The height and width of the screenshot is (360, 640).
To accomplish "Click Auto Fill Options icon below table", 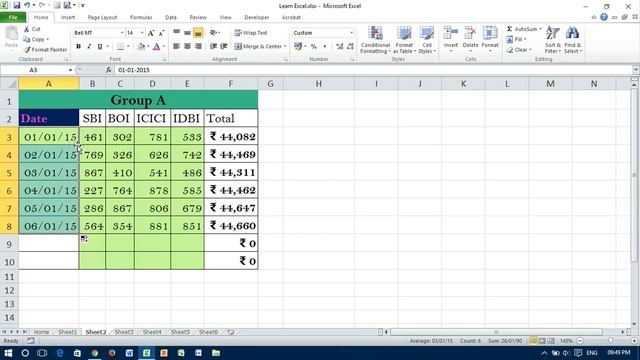I will [x=84, y=238].
